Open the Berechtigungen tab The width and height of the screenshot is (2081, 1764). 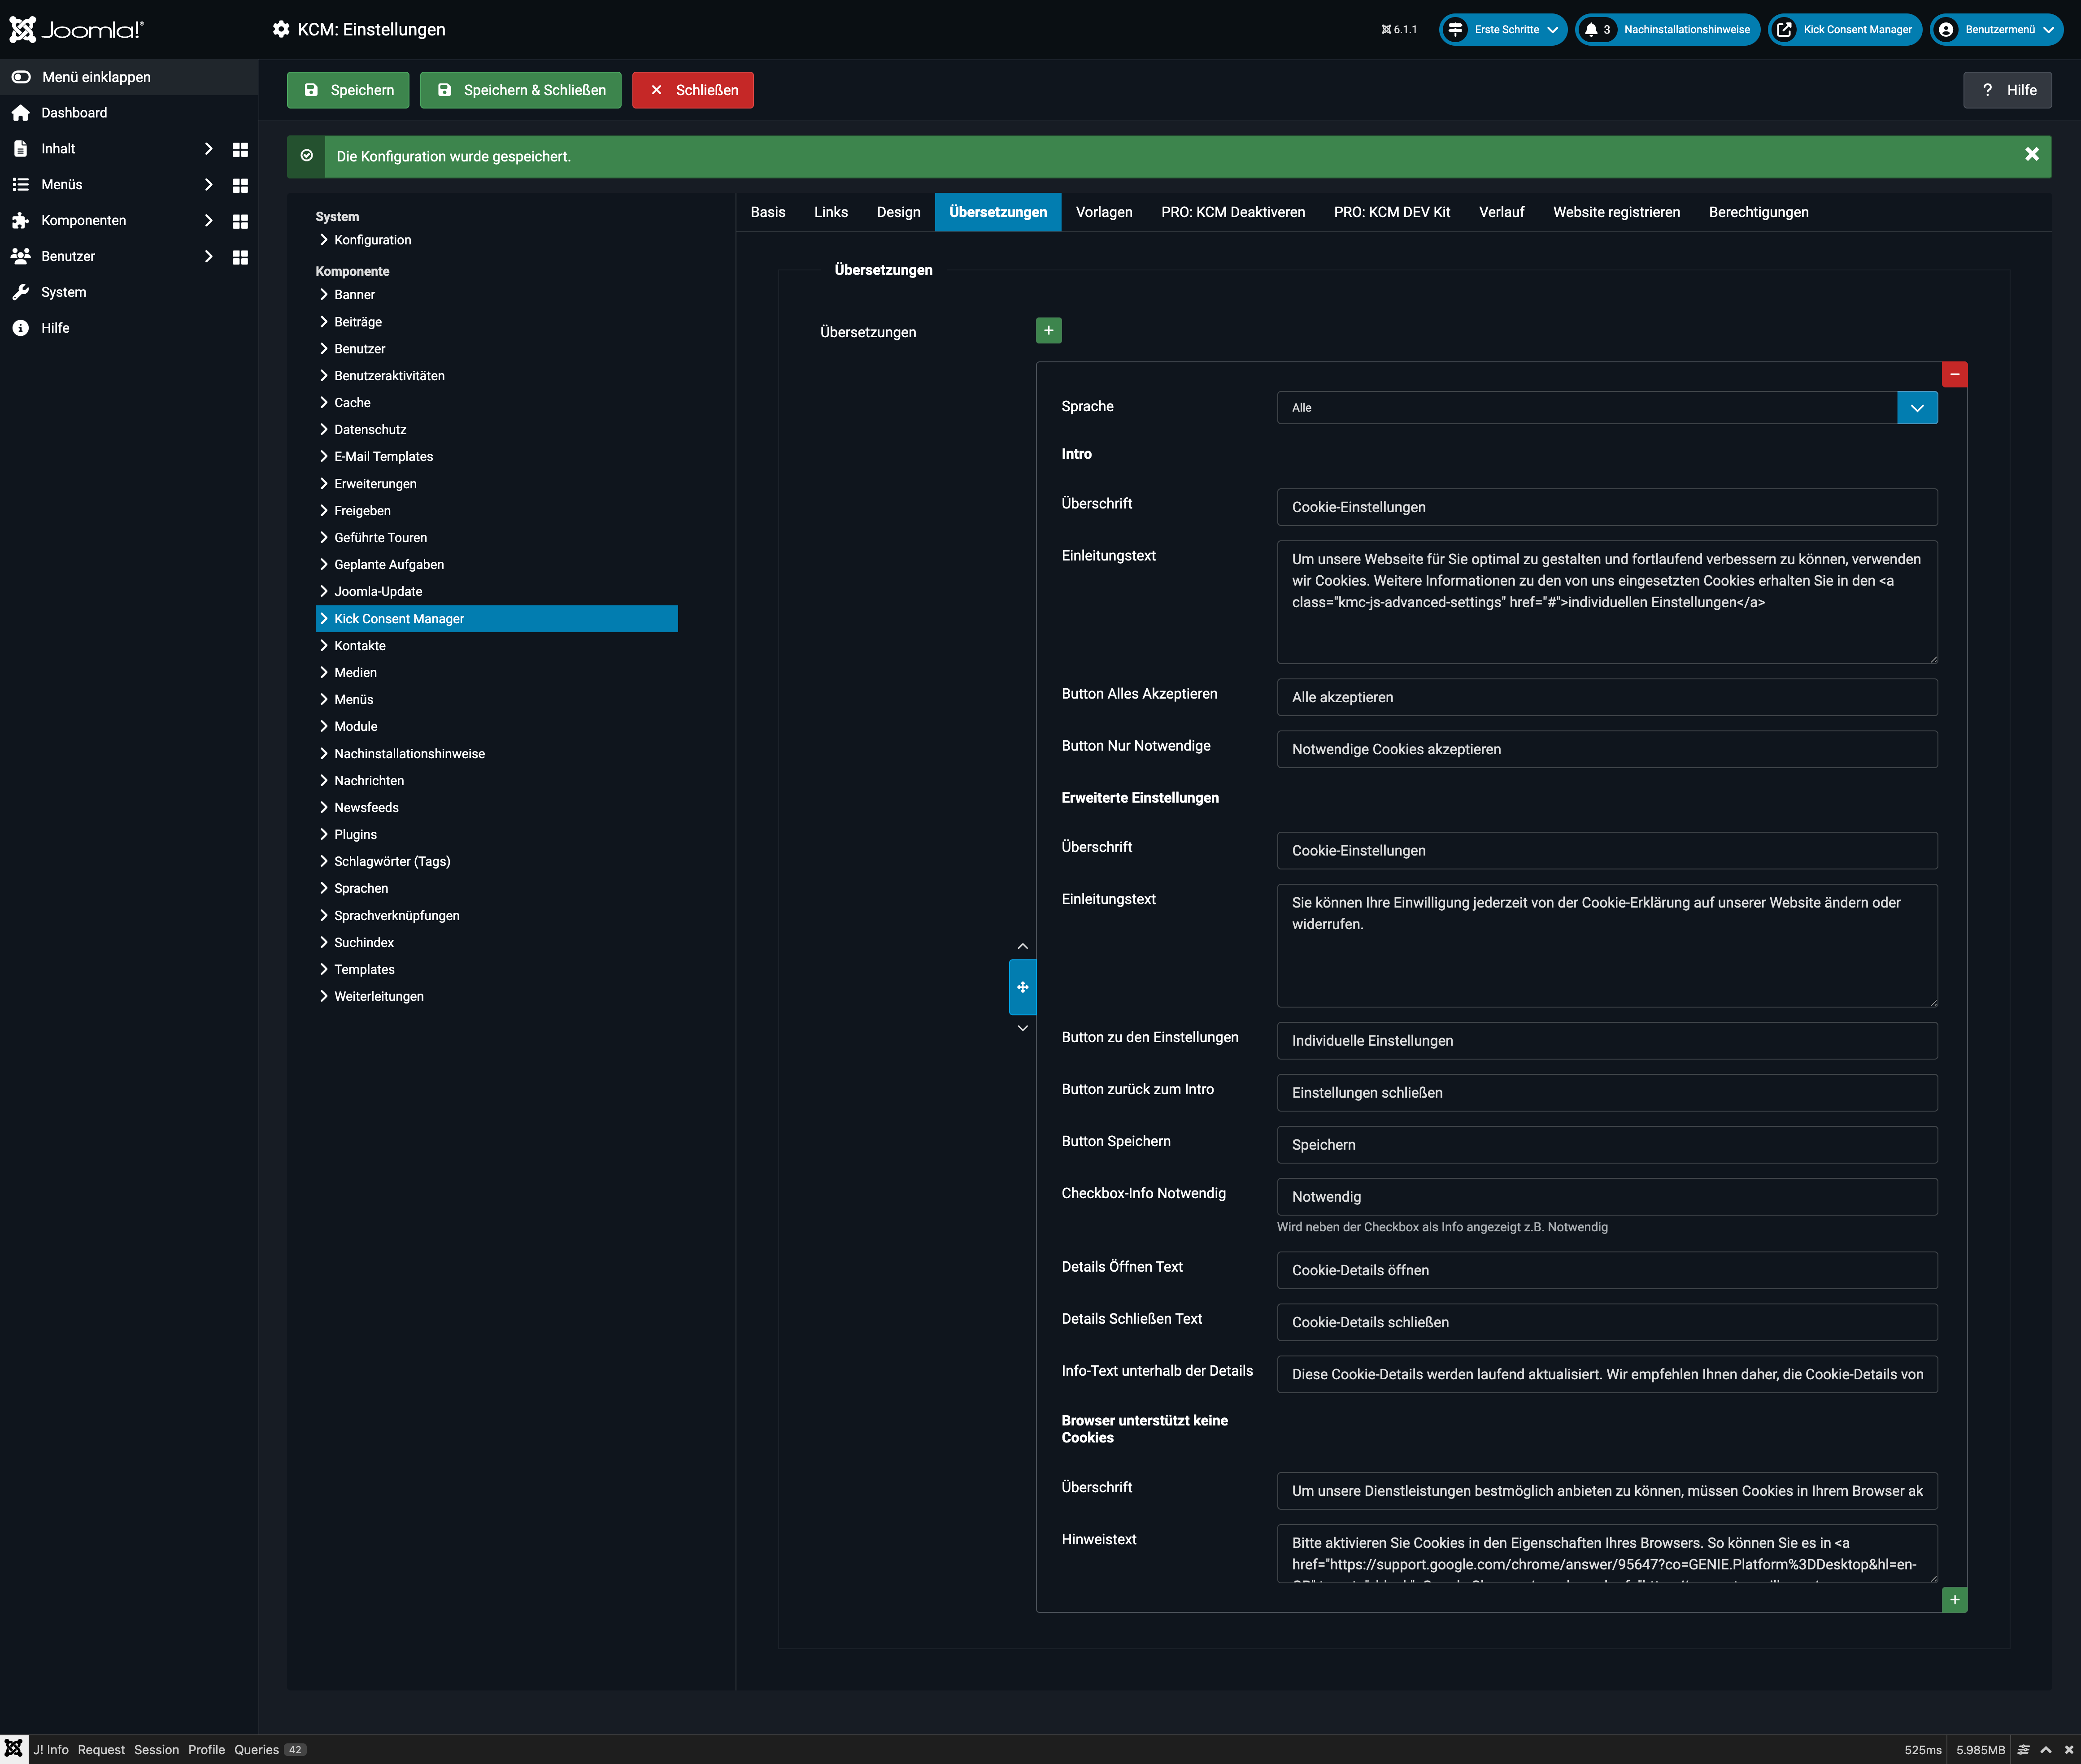(1758, 212)
